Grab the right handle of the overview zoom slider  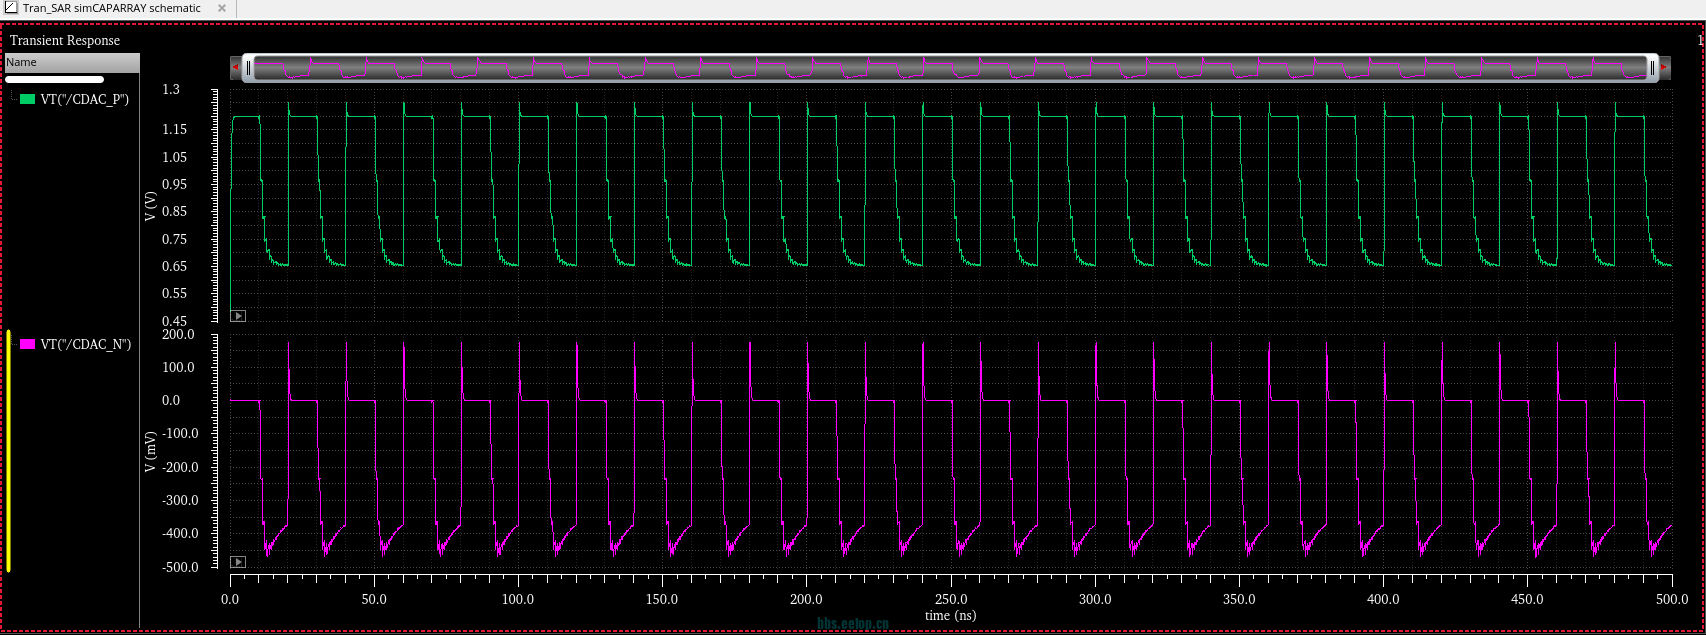pos(1652,68)
